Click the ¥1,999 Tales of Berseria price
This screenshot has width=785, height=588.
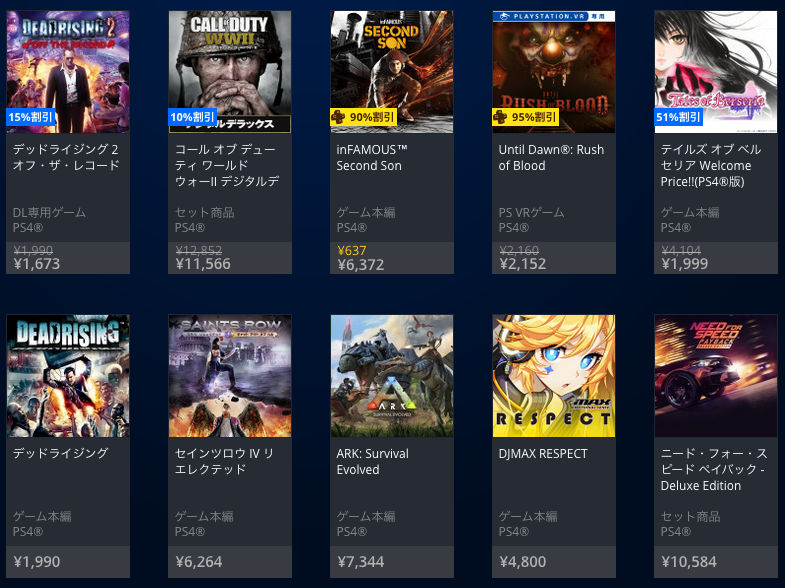point(684,264)
